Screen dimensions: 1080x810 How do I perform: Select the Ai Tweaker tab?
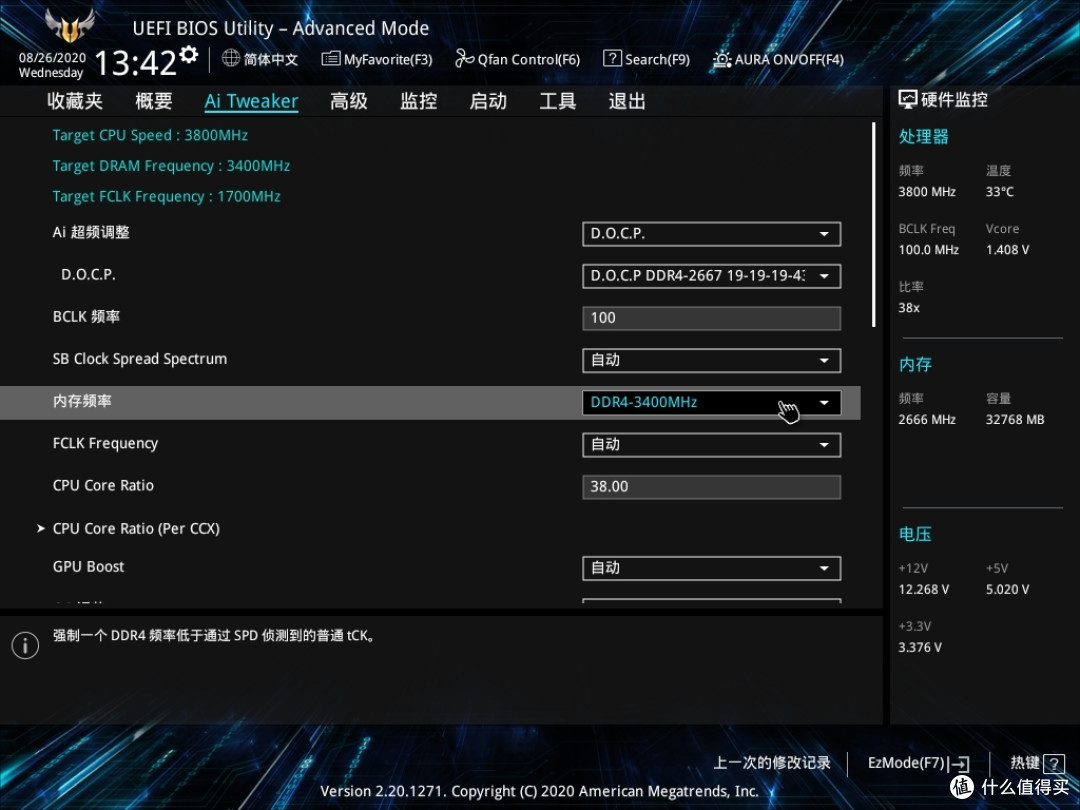click(x=251, y=101)
